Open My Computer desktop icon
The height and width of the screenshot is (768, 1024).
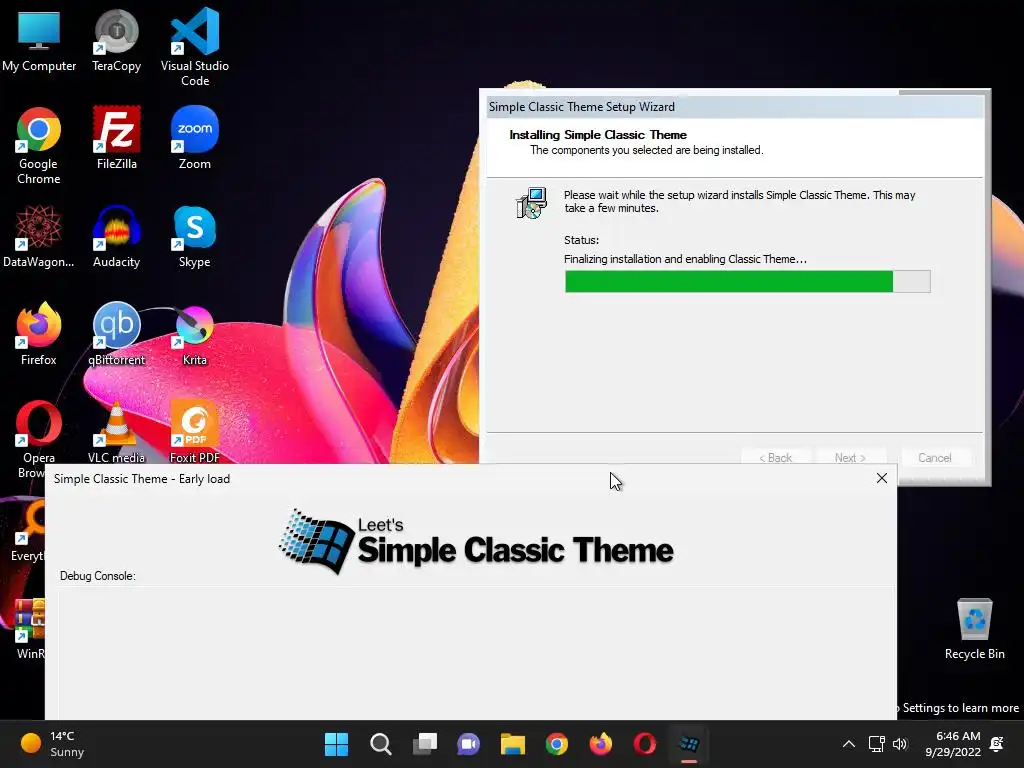click(39, 40)
